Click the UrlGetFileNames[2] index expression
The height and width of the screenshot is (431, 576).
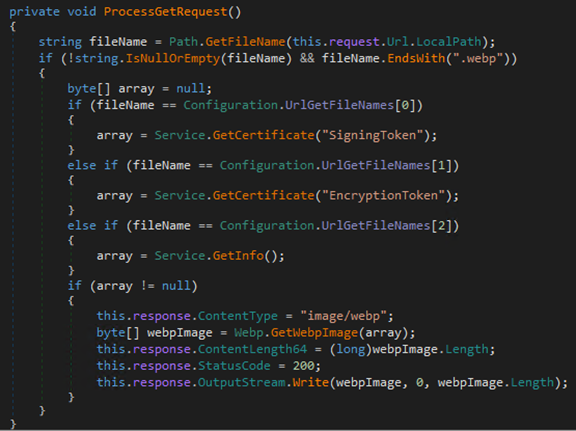[x=387, y=226]
